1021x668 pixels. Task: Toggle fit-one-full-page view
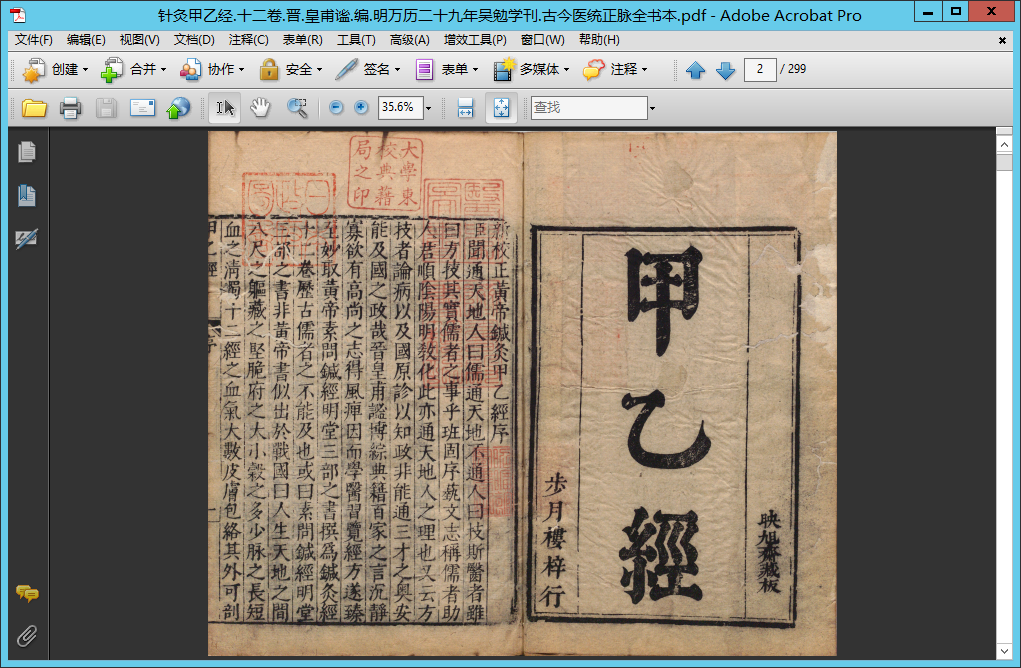coord(502,108)
